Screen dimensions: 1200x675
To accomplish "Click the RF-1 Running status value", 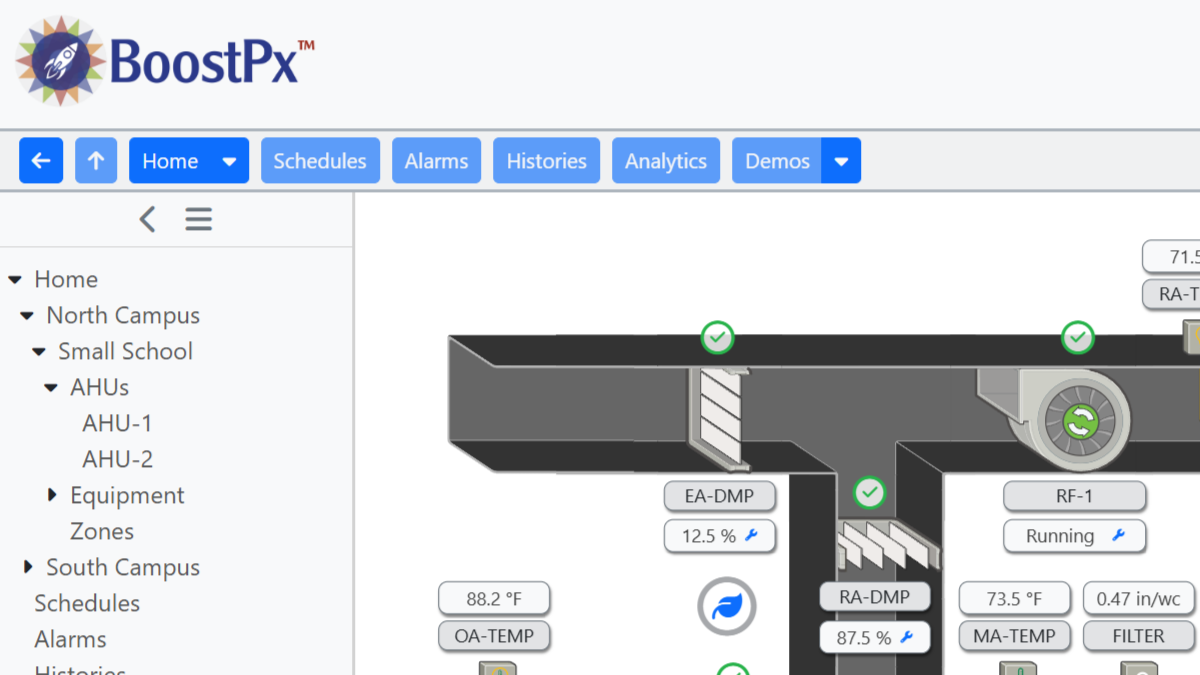I will pos(1060,536).
